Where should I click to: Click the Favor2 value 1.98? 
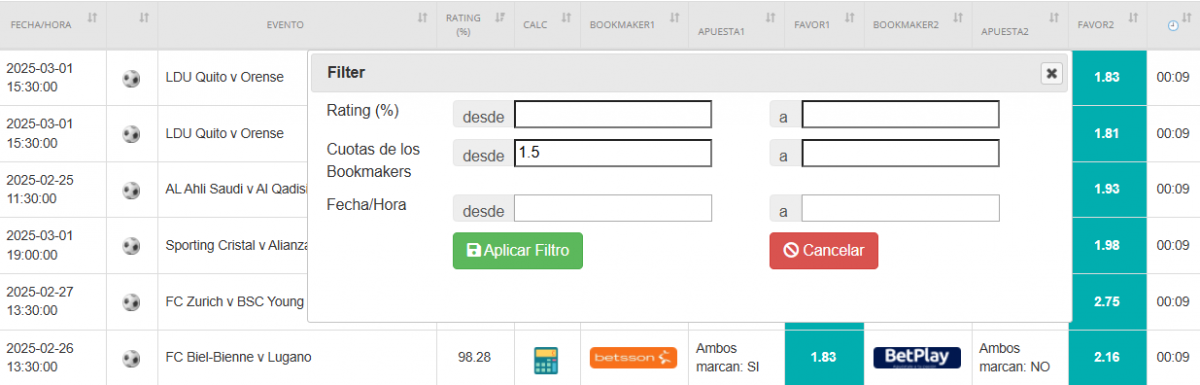click(x=1107, y=245)
